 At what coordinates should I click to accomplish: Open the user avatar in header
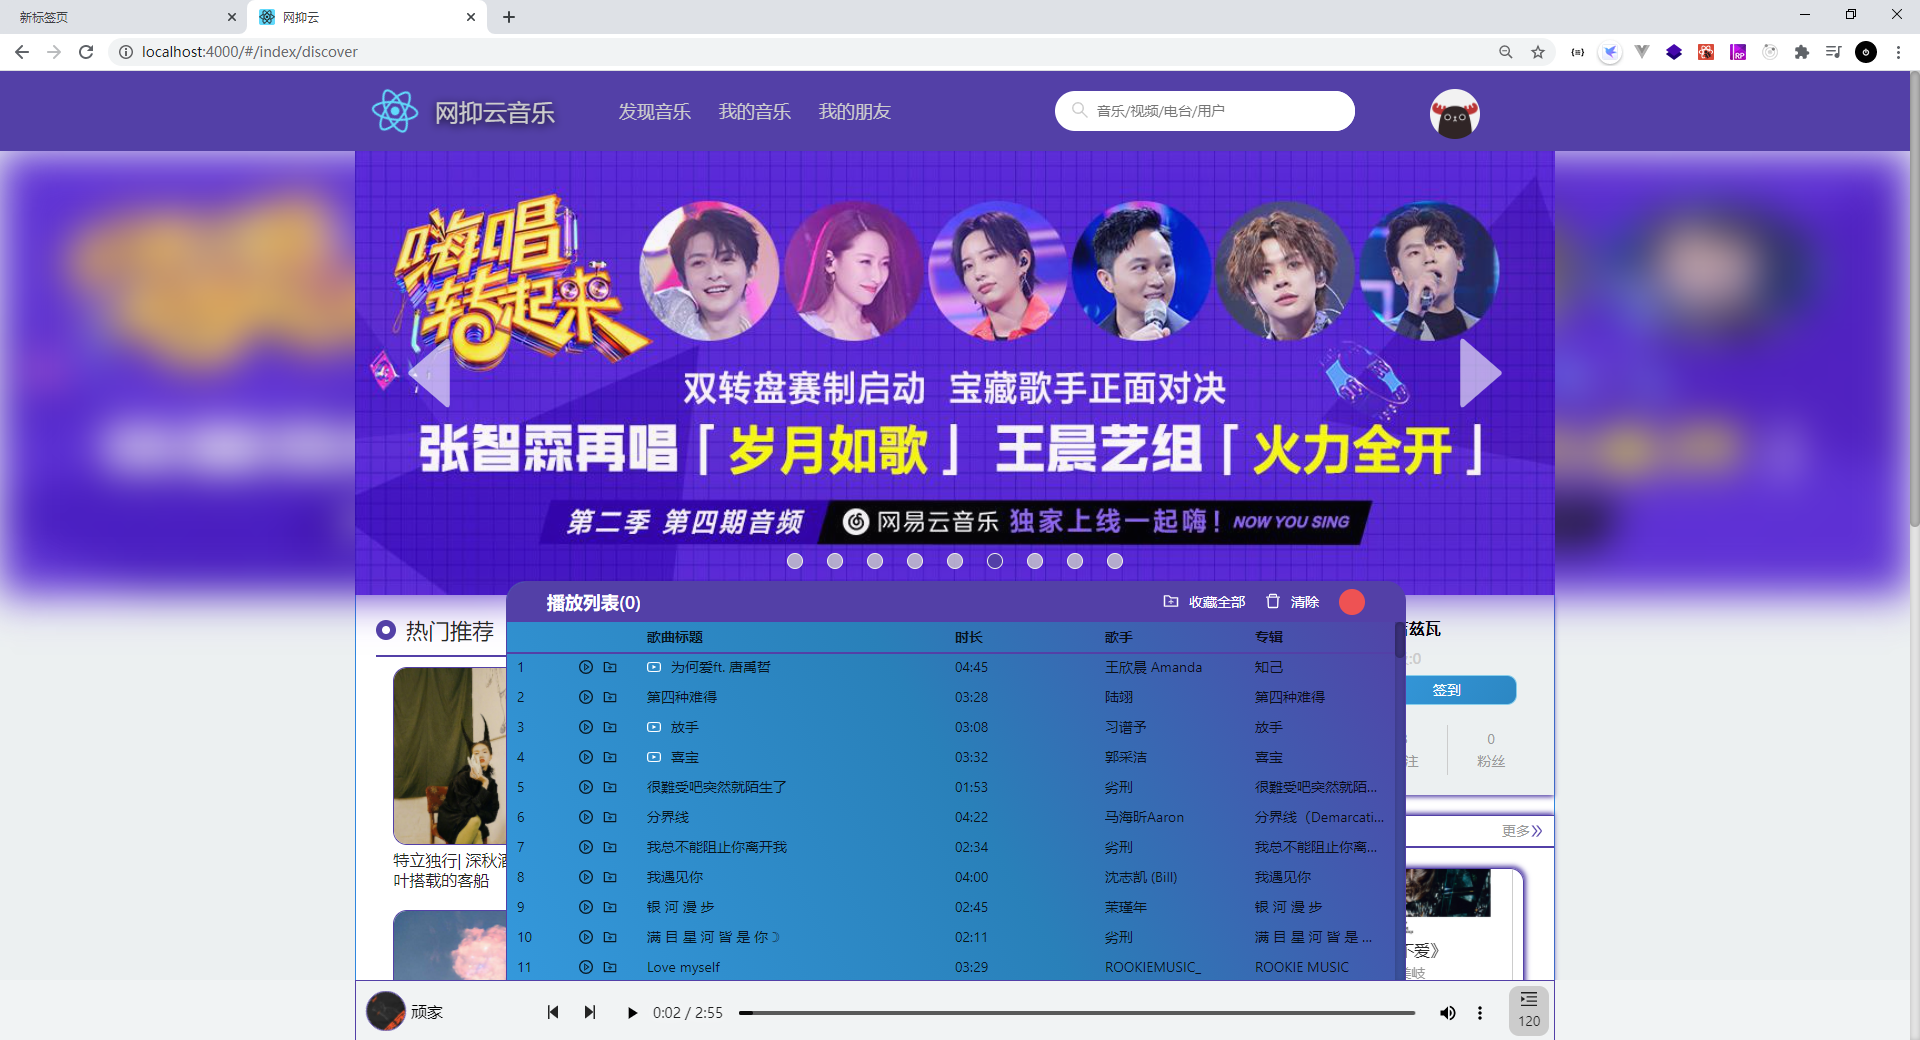1455,114
